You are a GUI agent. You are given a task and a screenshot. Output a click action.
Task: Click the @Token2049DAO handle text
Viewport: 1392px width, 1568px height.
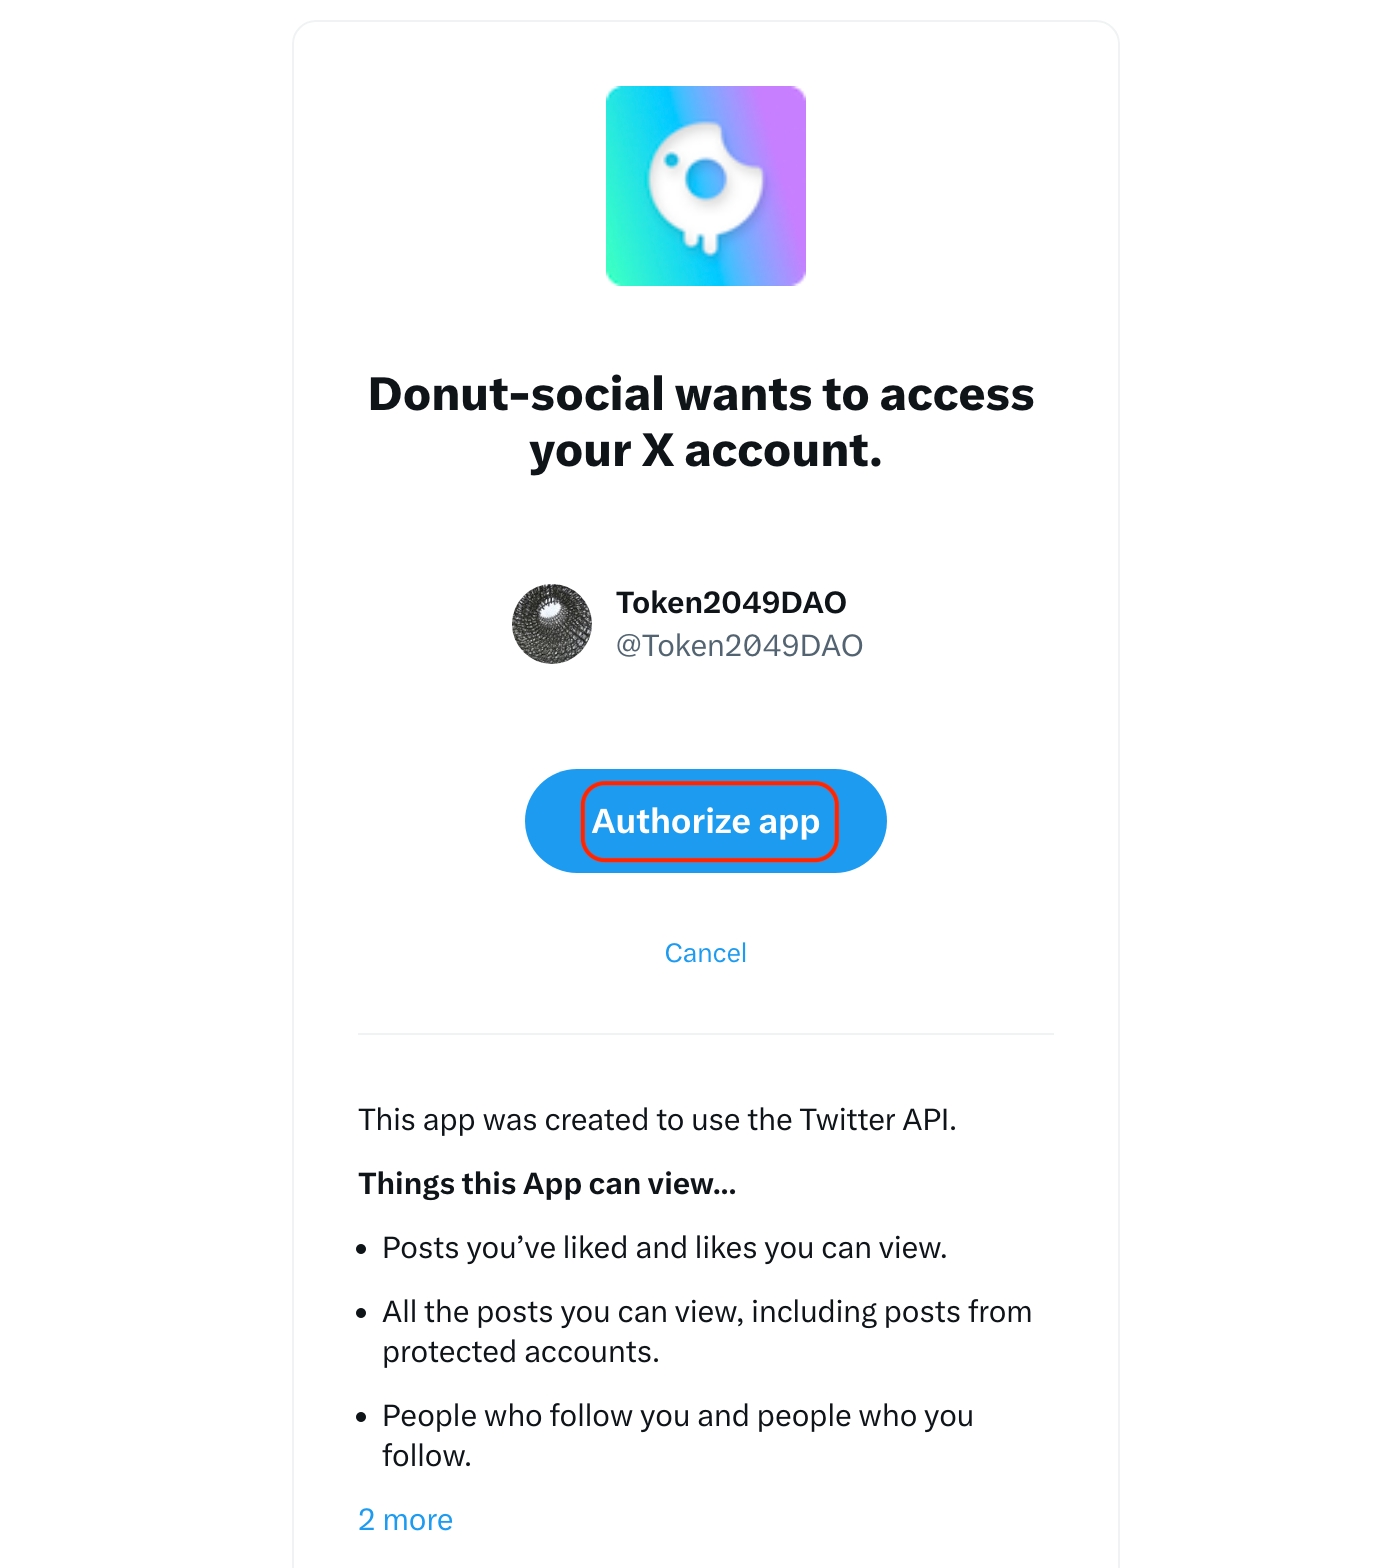point(739,646)
